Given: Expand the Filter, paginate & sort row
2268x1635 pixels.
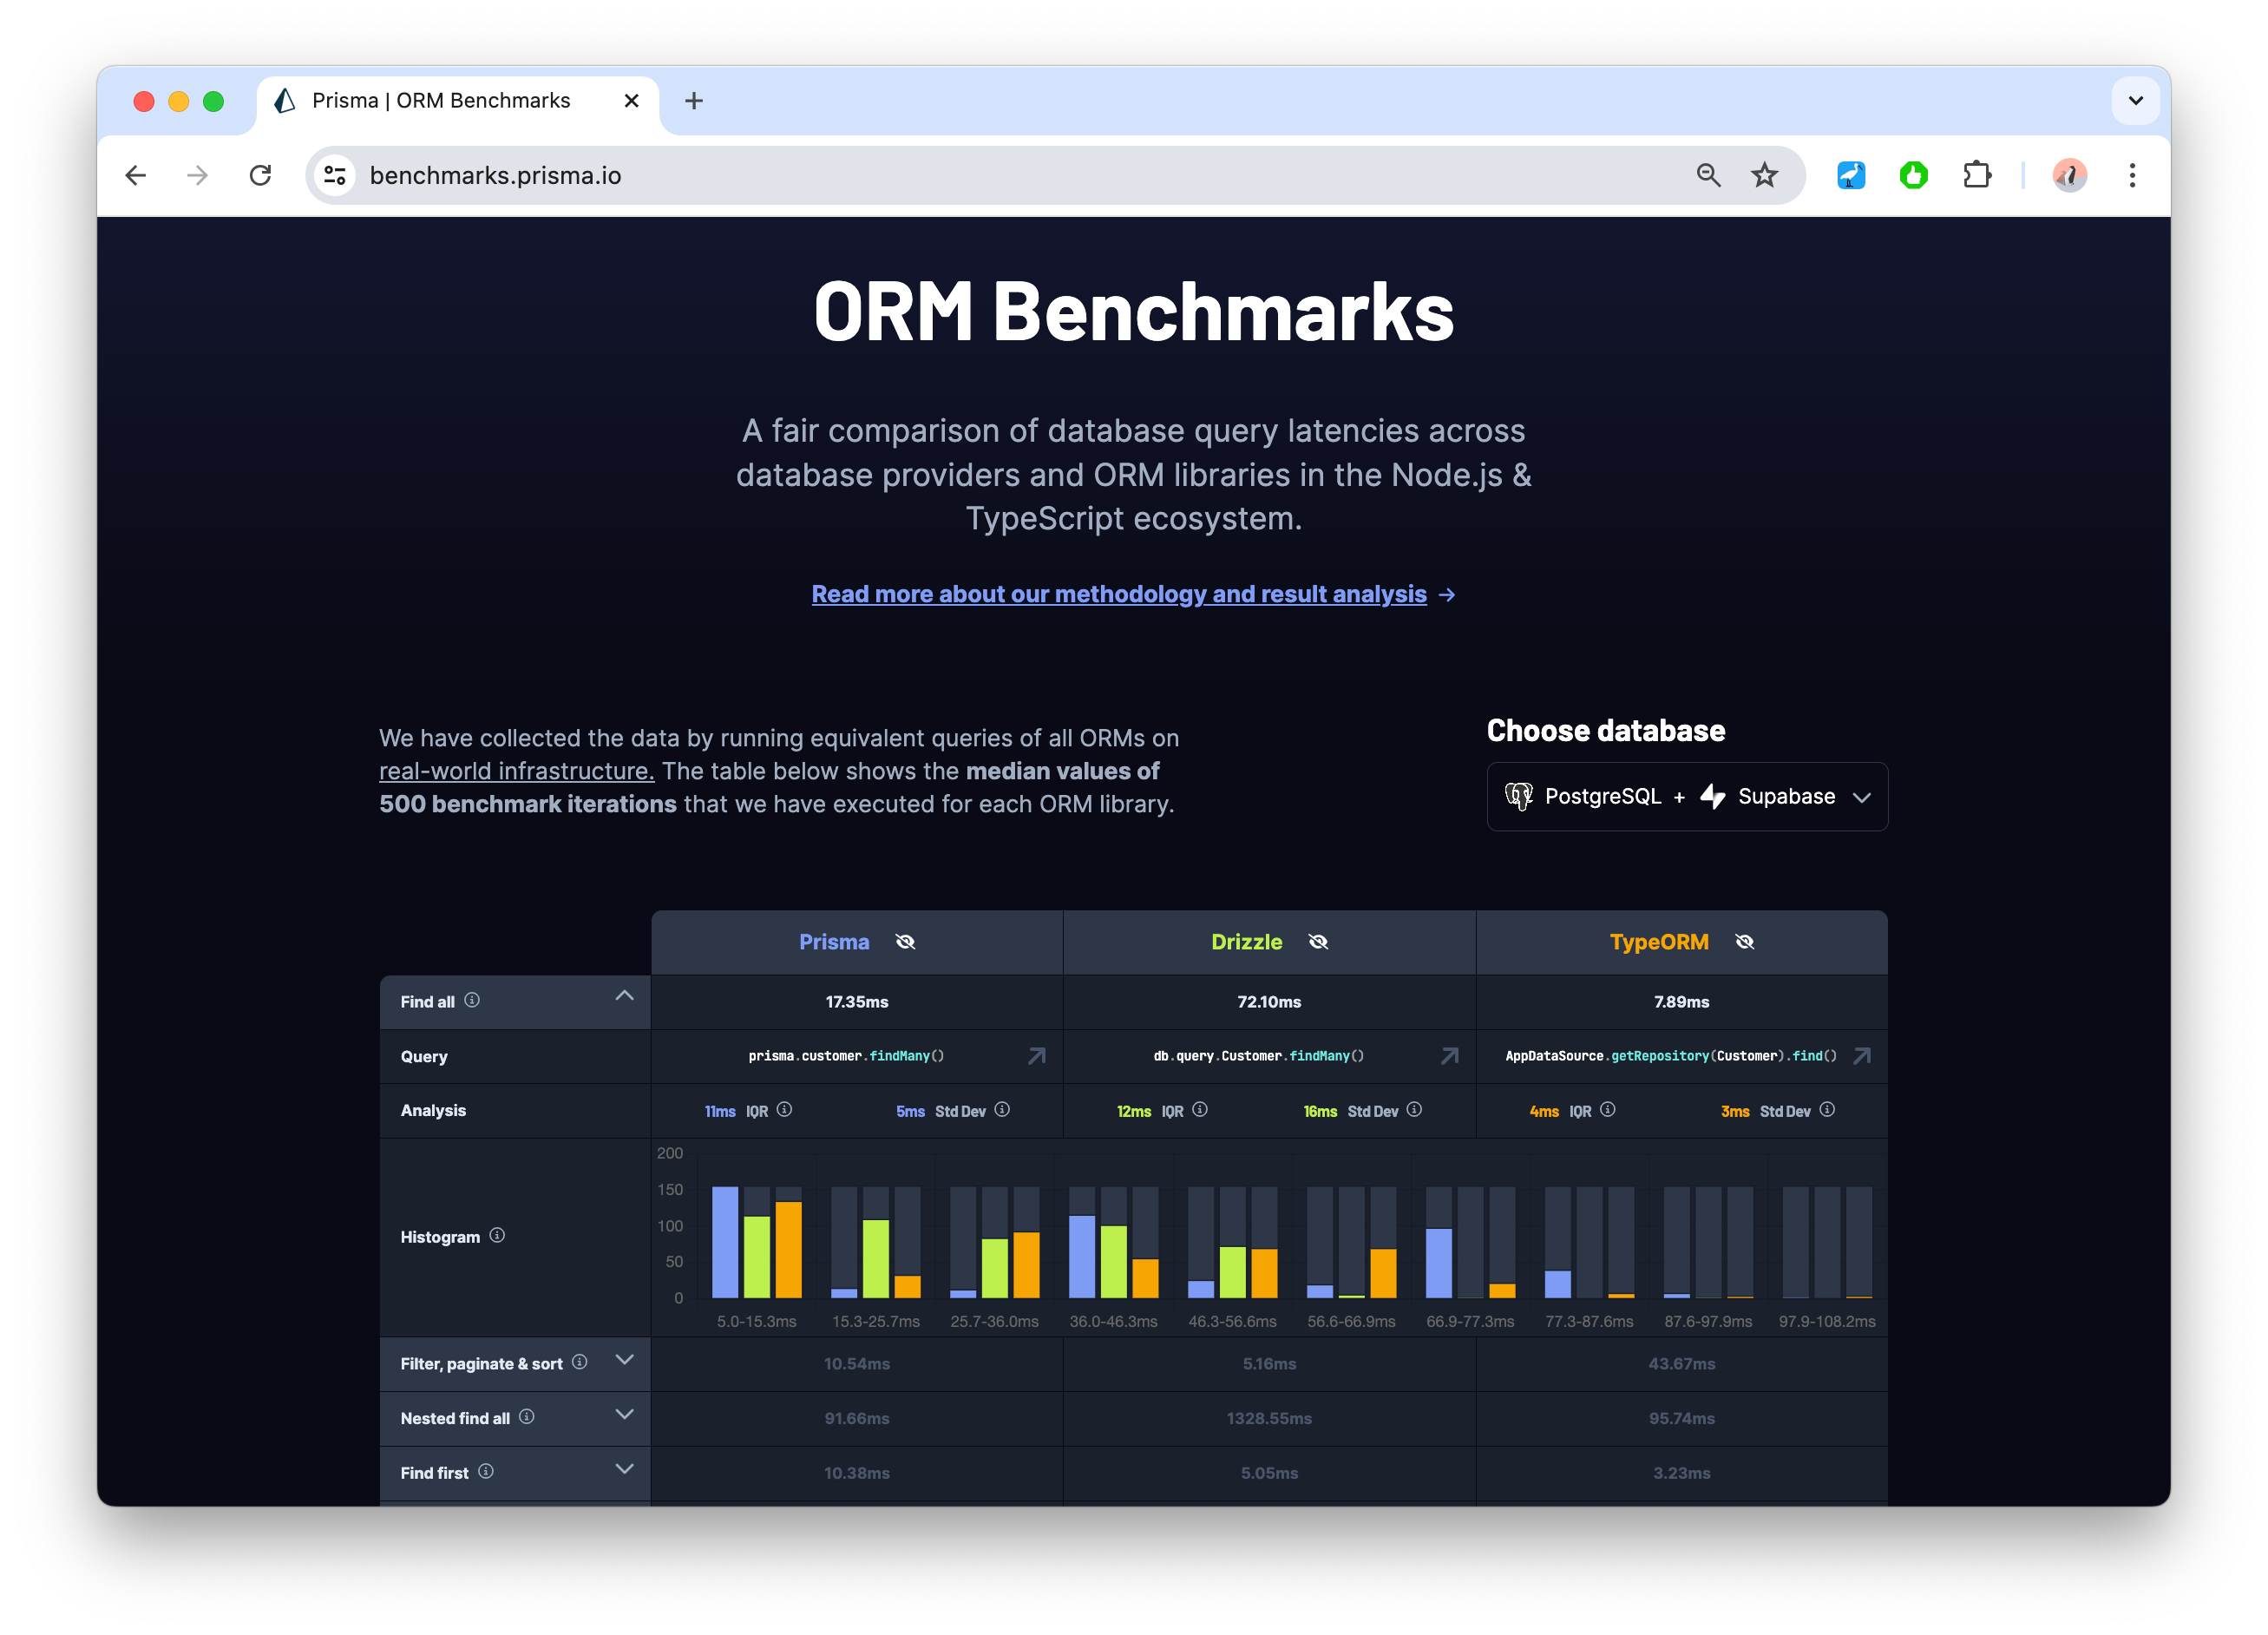Looking at the screenshot, I should tap(624, 1360).
